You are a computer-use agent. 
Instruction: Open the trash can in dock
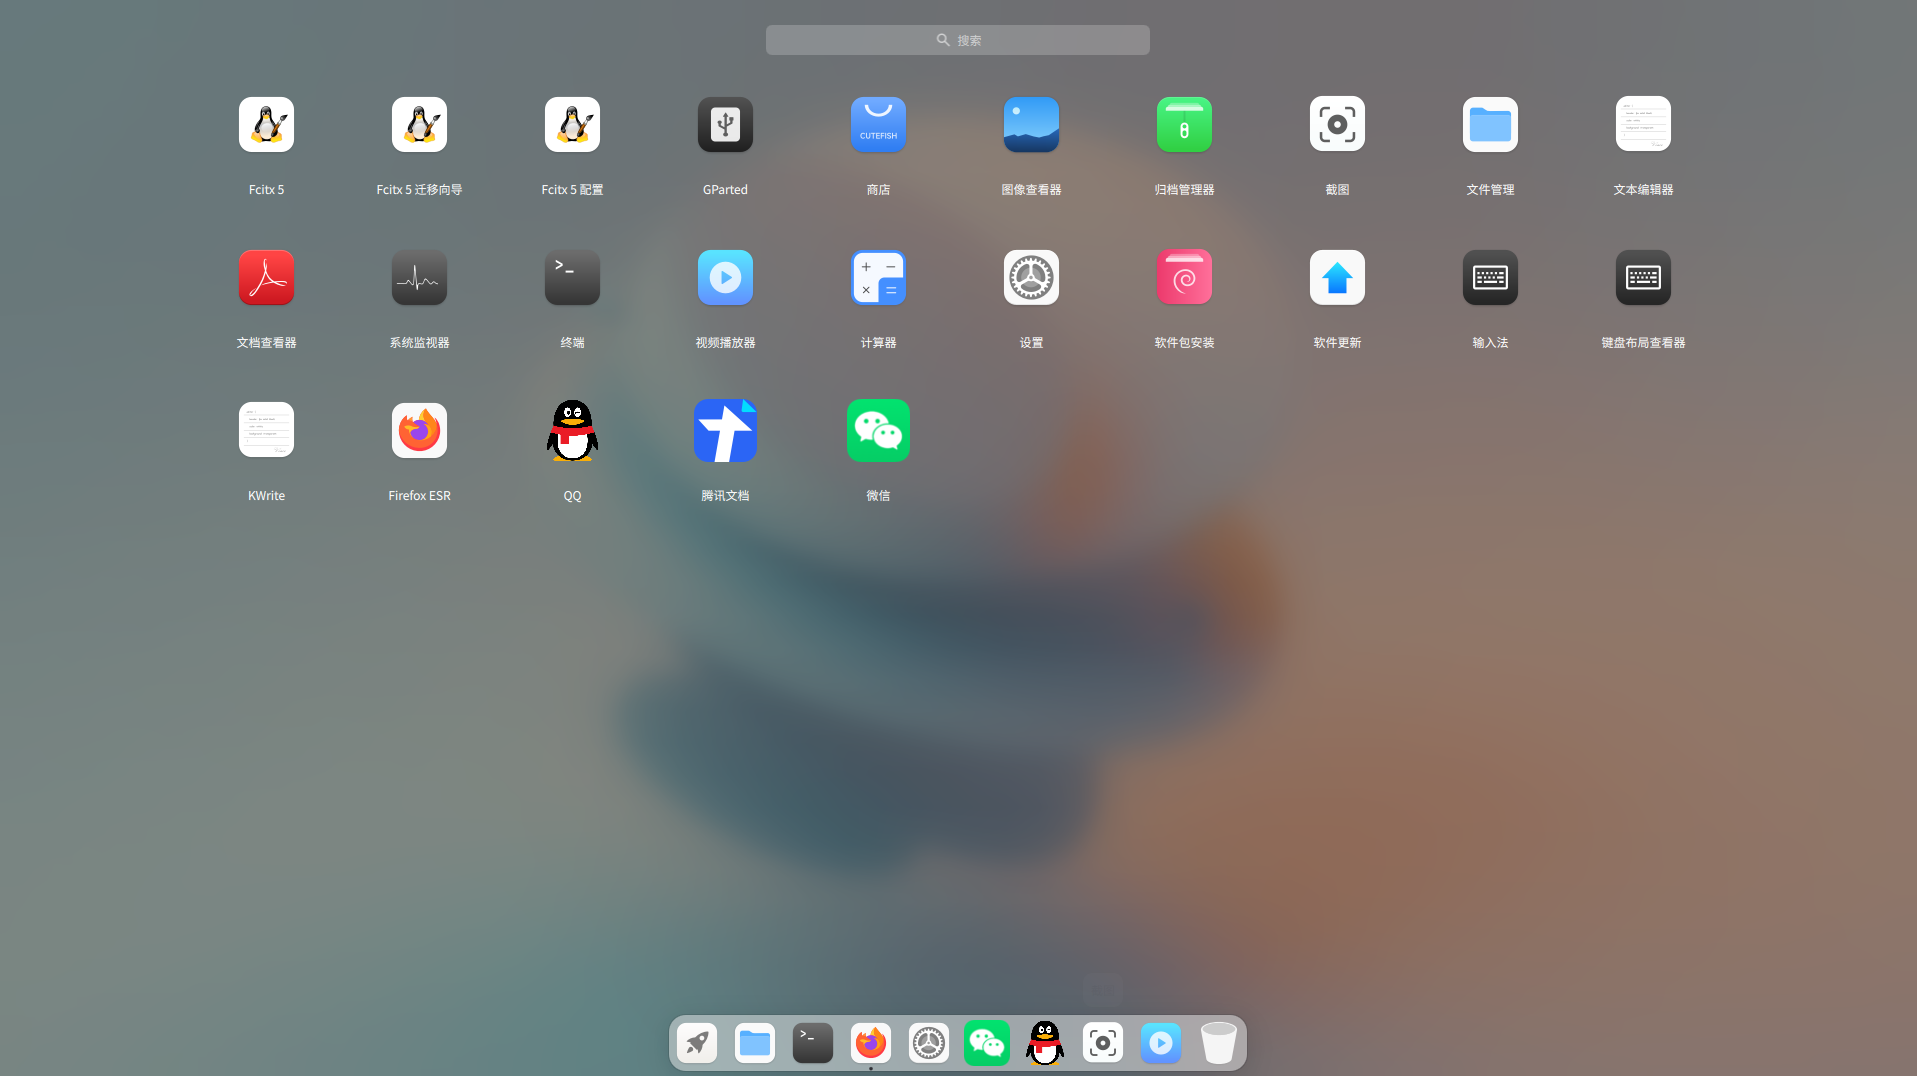click(1218, 1043)
